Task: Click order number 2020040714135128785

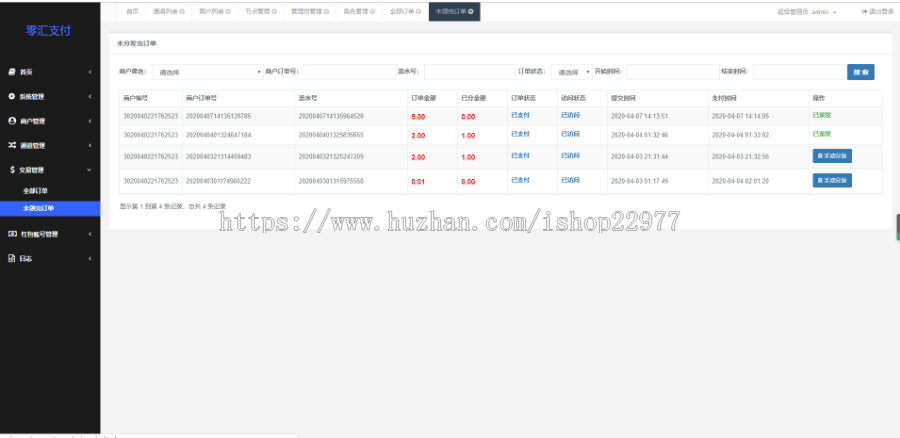Action: 218,116
